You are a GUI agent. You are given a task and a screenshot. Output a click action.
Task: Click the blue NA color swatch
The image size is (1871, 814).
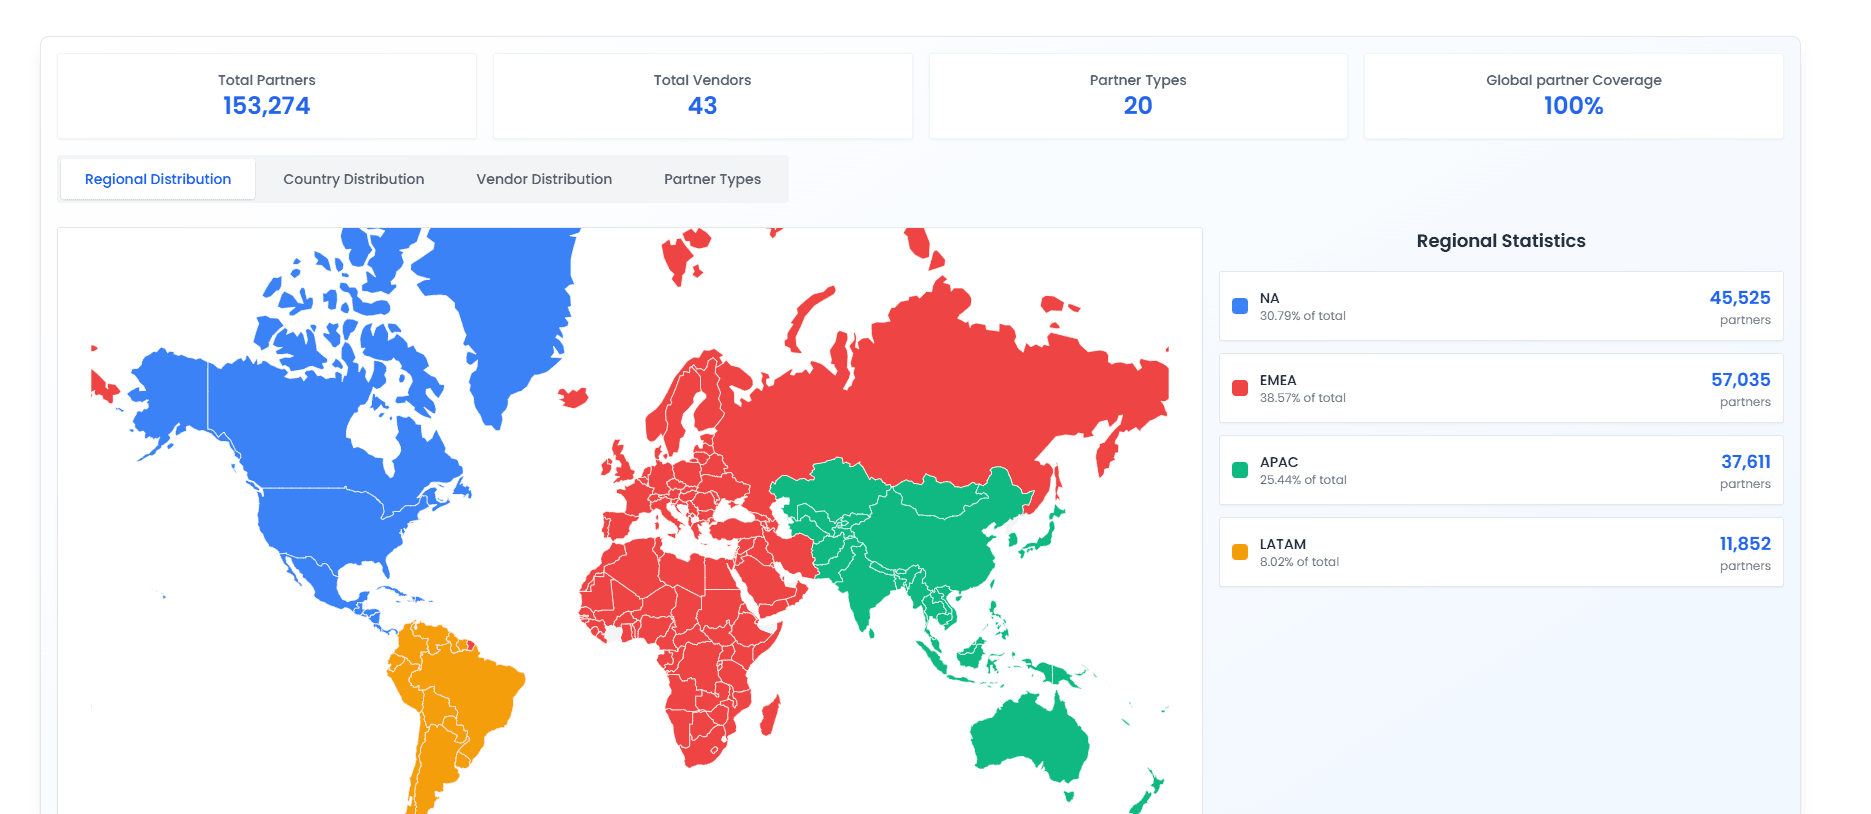(x=1240, y=306)
